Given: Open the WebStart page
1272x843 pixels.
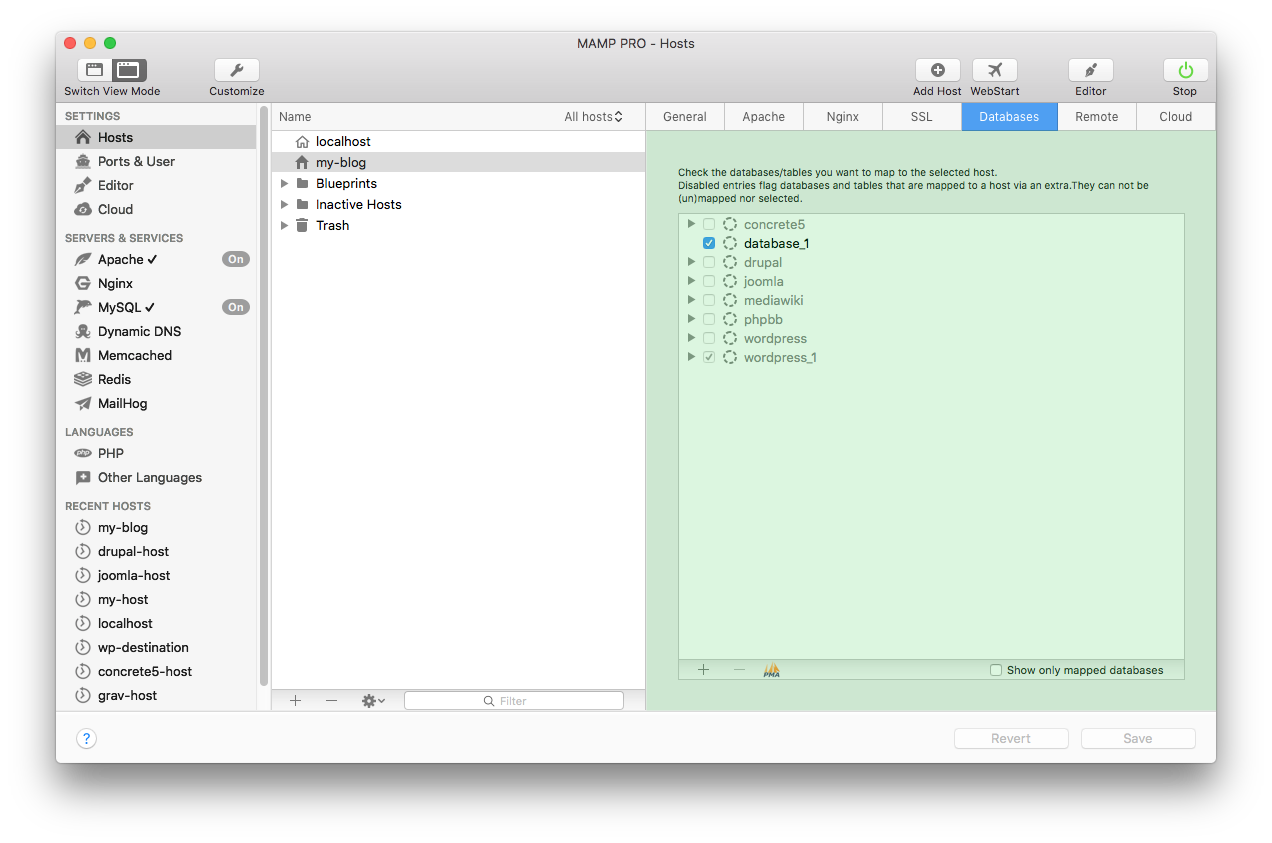Looking at the screenshot, I should point(994,70).
